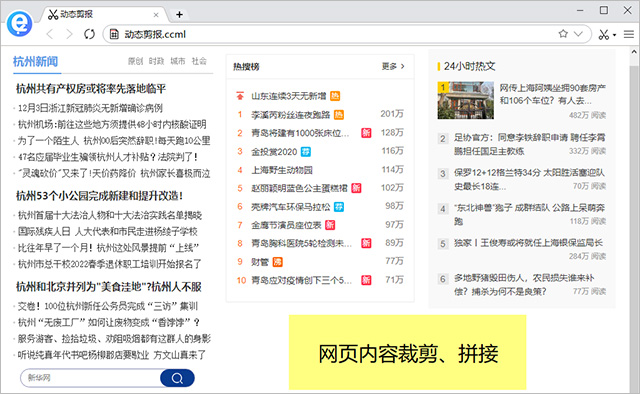Screen dimensions: 640x394
Task: Open 听说纯真年代书吧杨柳郡店要歇业 article
Action: click(111, 355)
